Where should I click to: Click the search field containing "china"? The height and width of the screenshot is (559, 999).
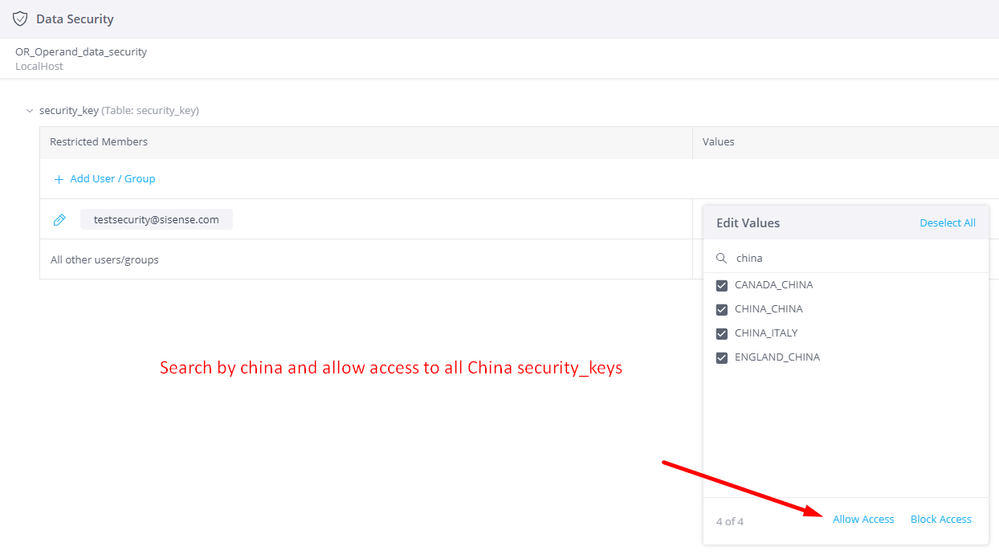(850, 258)
